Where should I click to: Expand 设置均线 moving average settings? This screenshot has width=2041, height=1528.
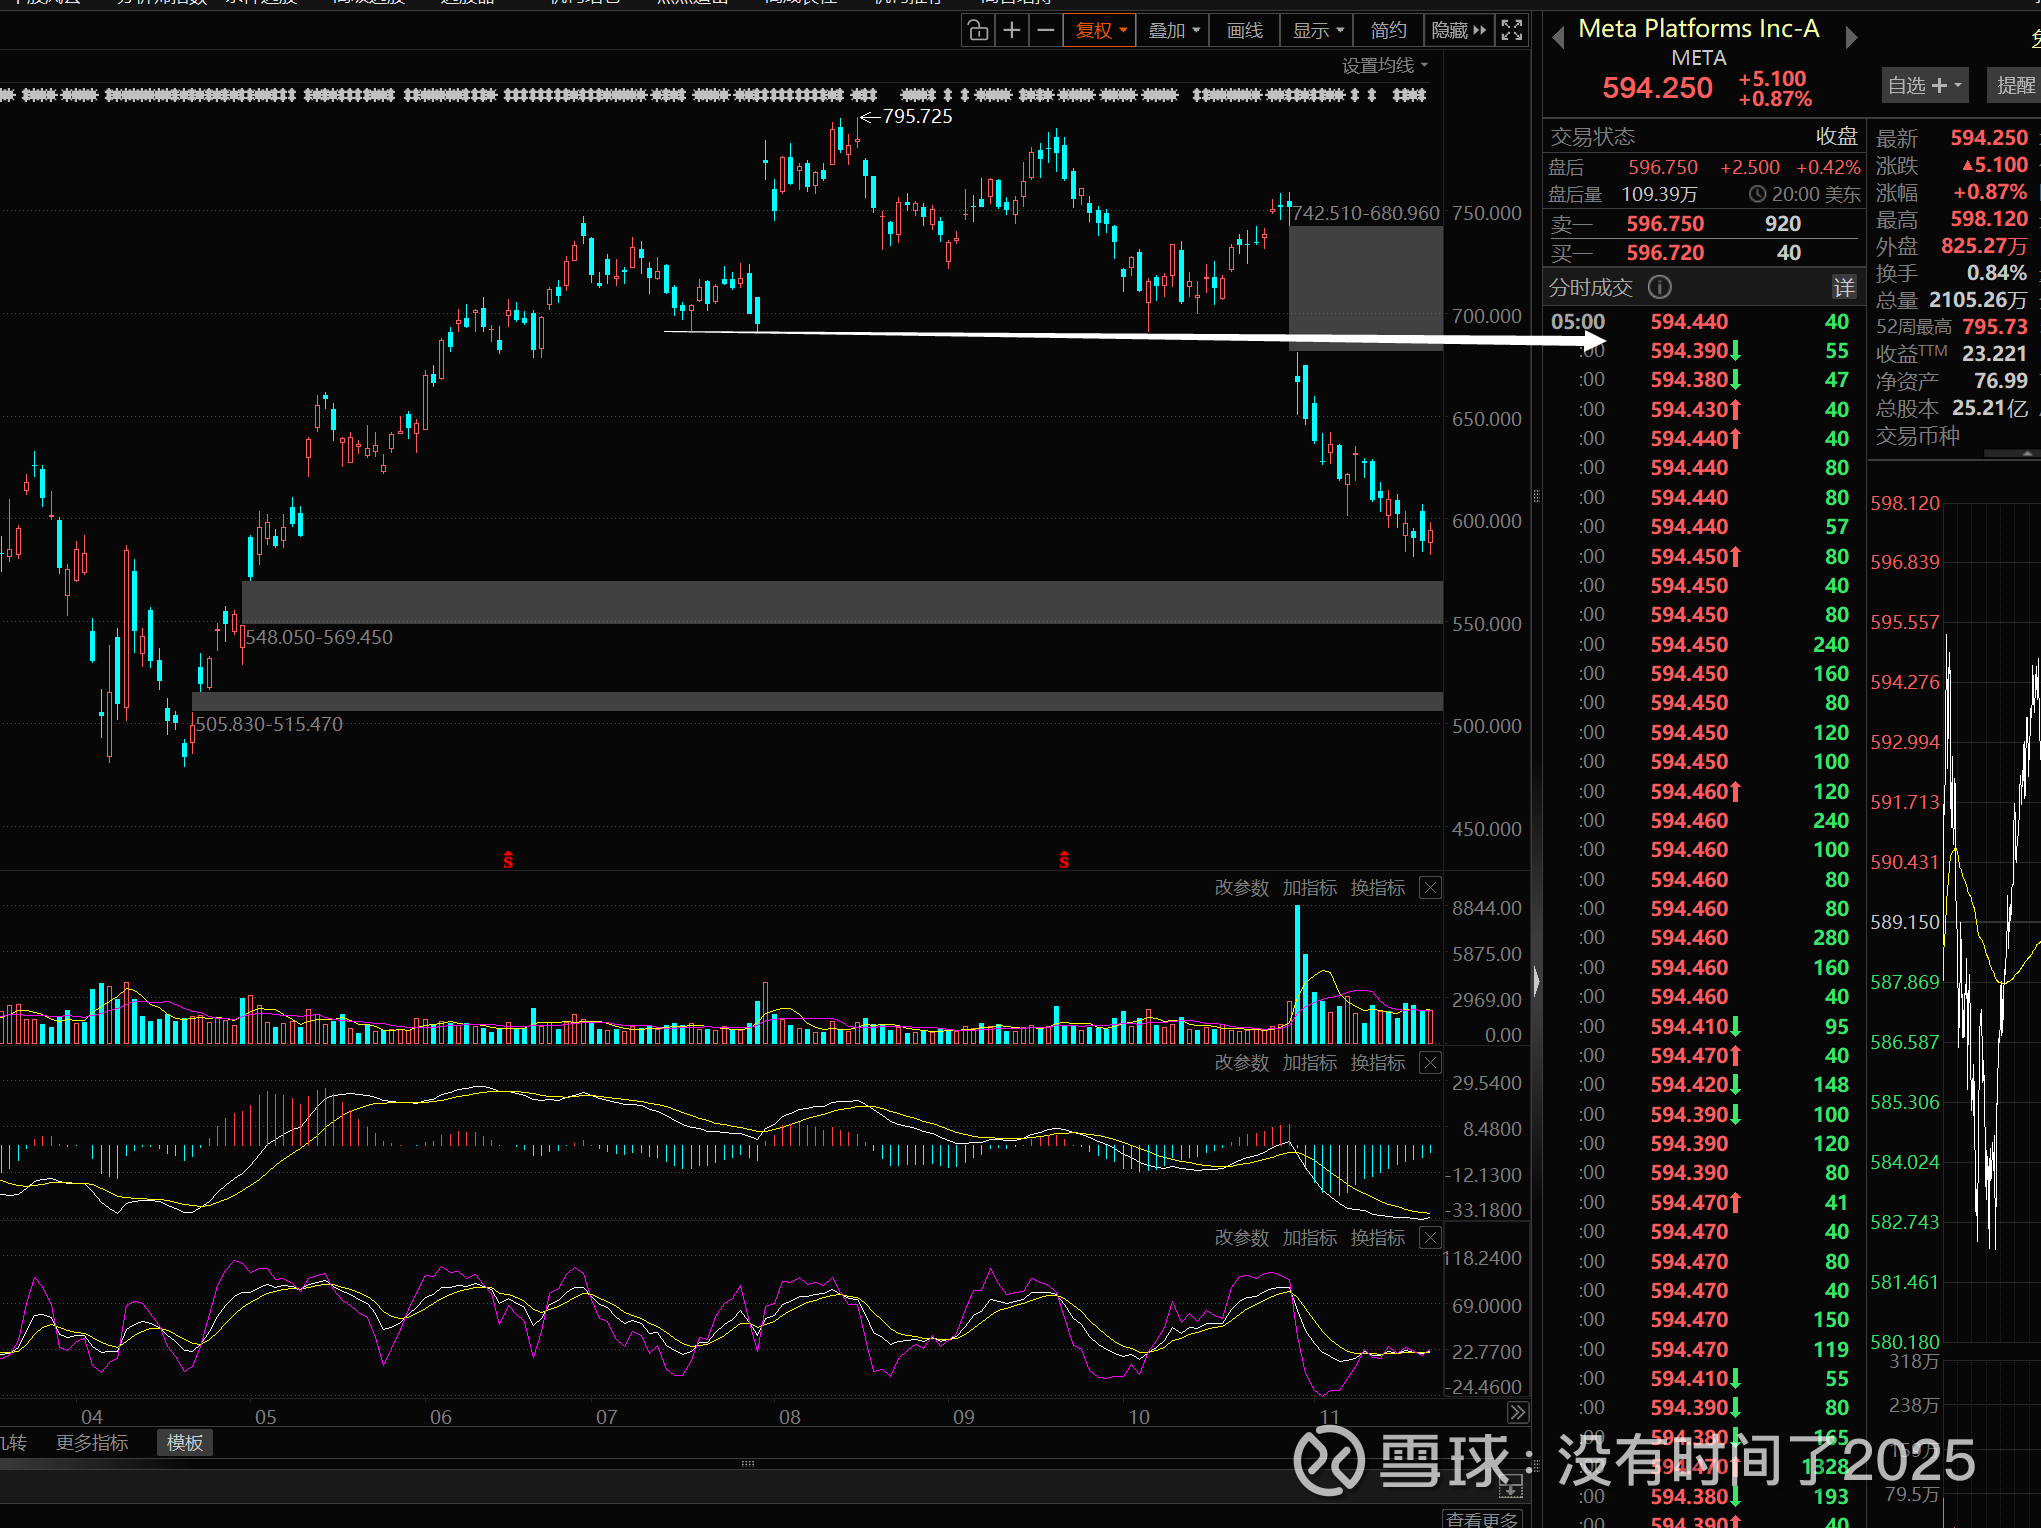1384,66
